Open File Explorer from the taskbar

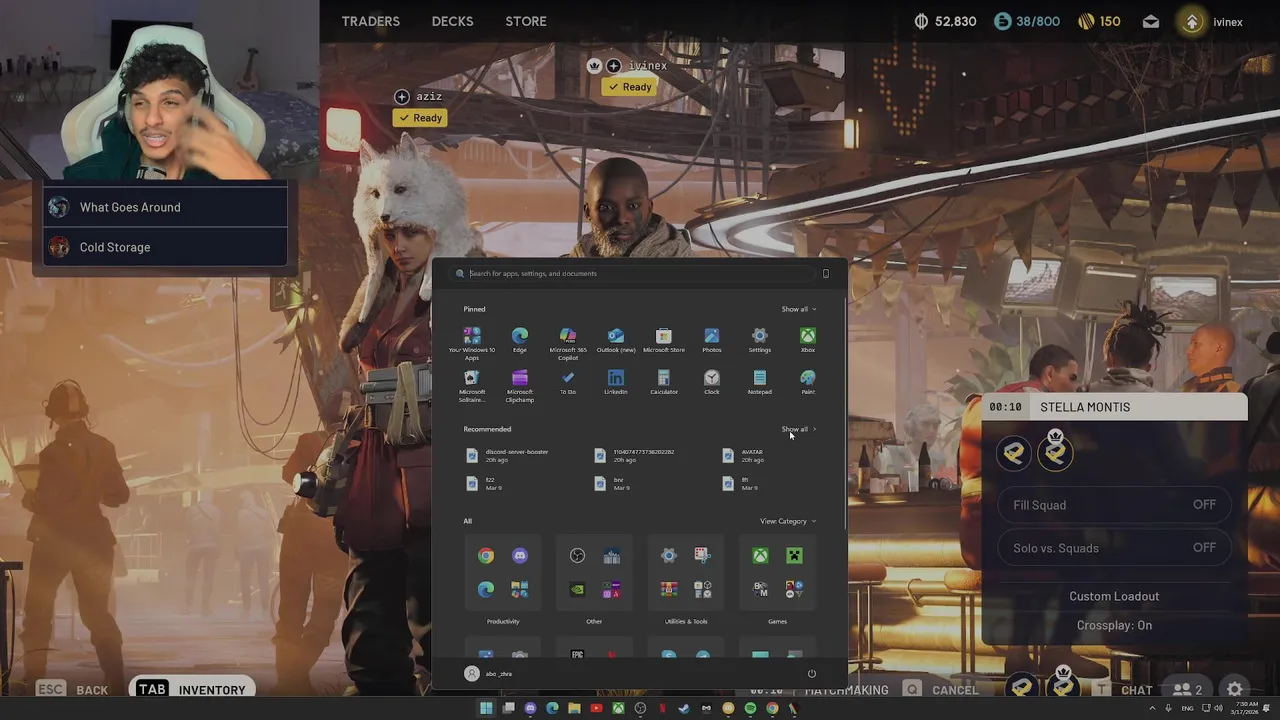[x=574, y=708]
